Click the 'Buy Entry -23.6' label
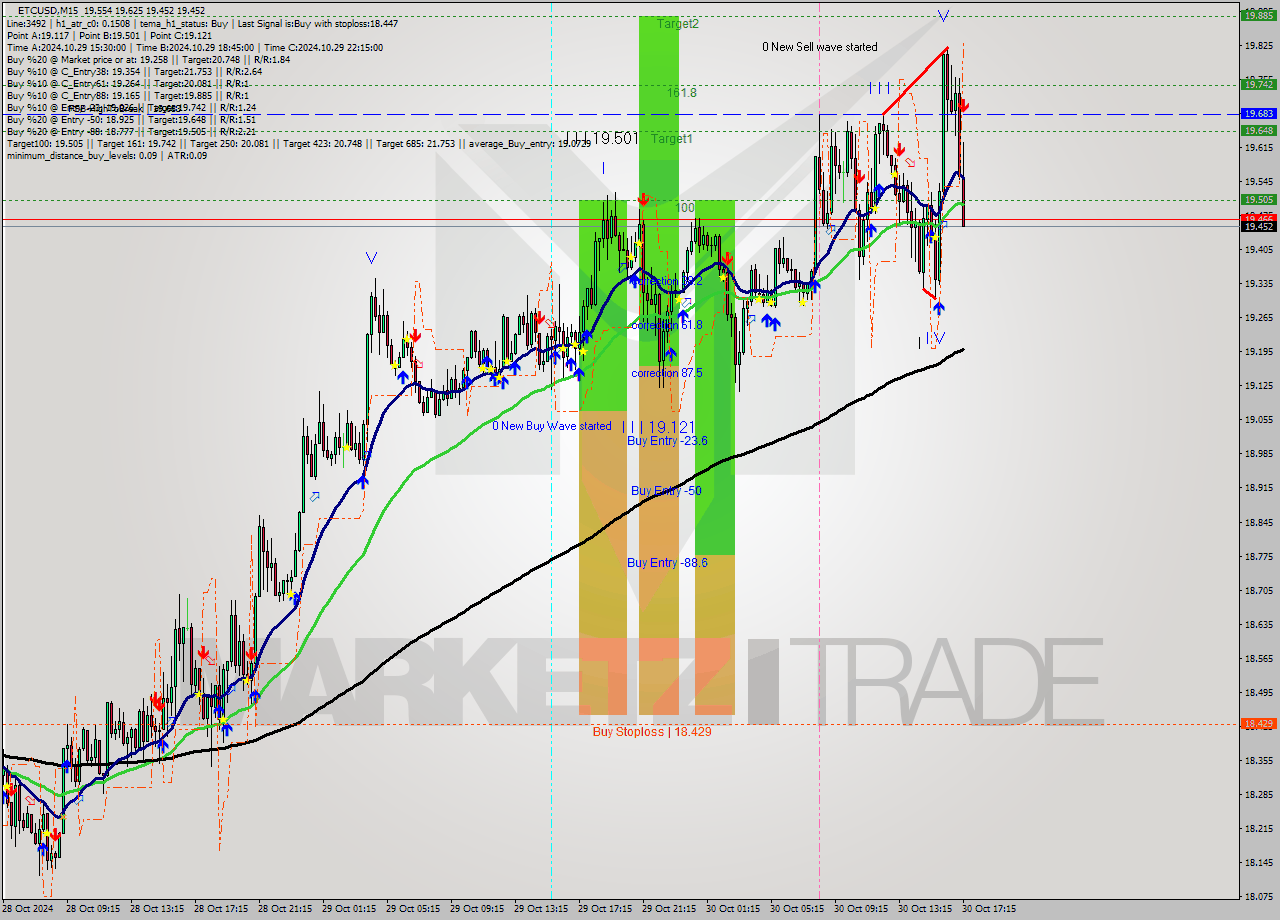 pos(667,441)
